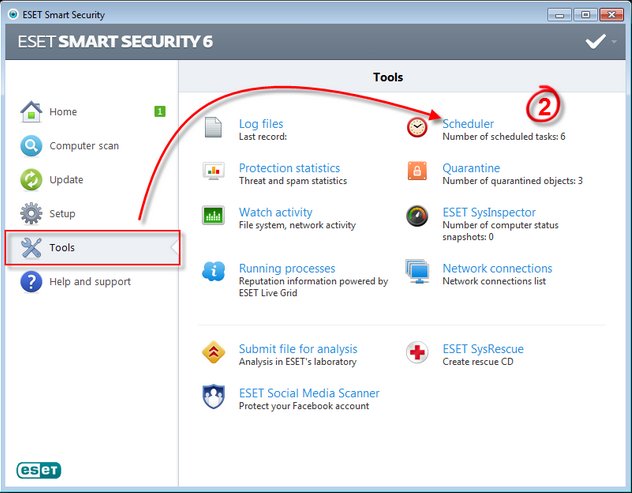The width and height of the screenshot is (632, 493).
Task: Click 'Number of scheduled tasks: 6' text
Action: [x=504, y=137]
